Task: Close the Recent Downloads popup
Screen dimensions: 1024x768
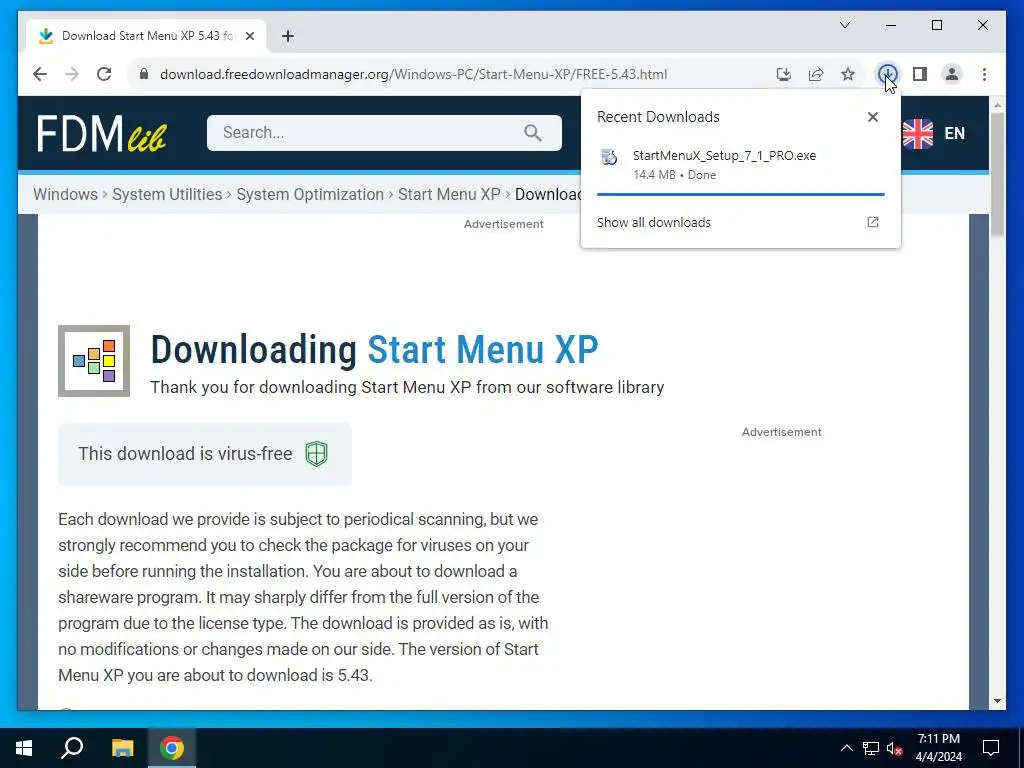Action: tap(872, 117)
